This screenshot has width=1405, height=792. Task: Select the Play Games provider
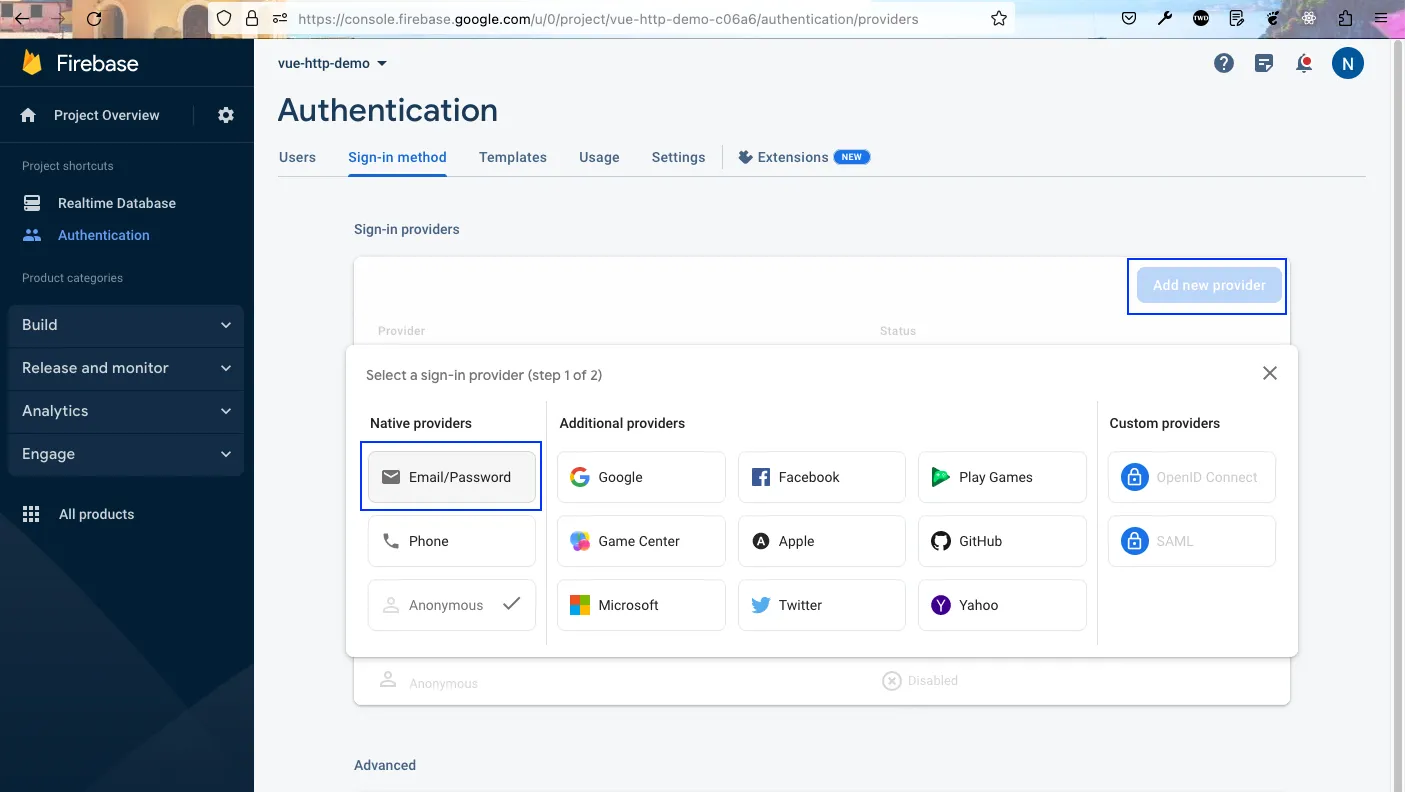pyautogui.click(x=1002, y=477)
